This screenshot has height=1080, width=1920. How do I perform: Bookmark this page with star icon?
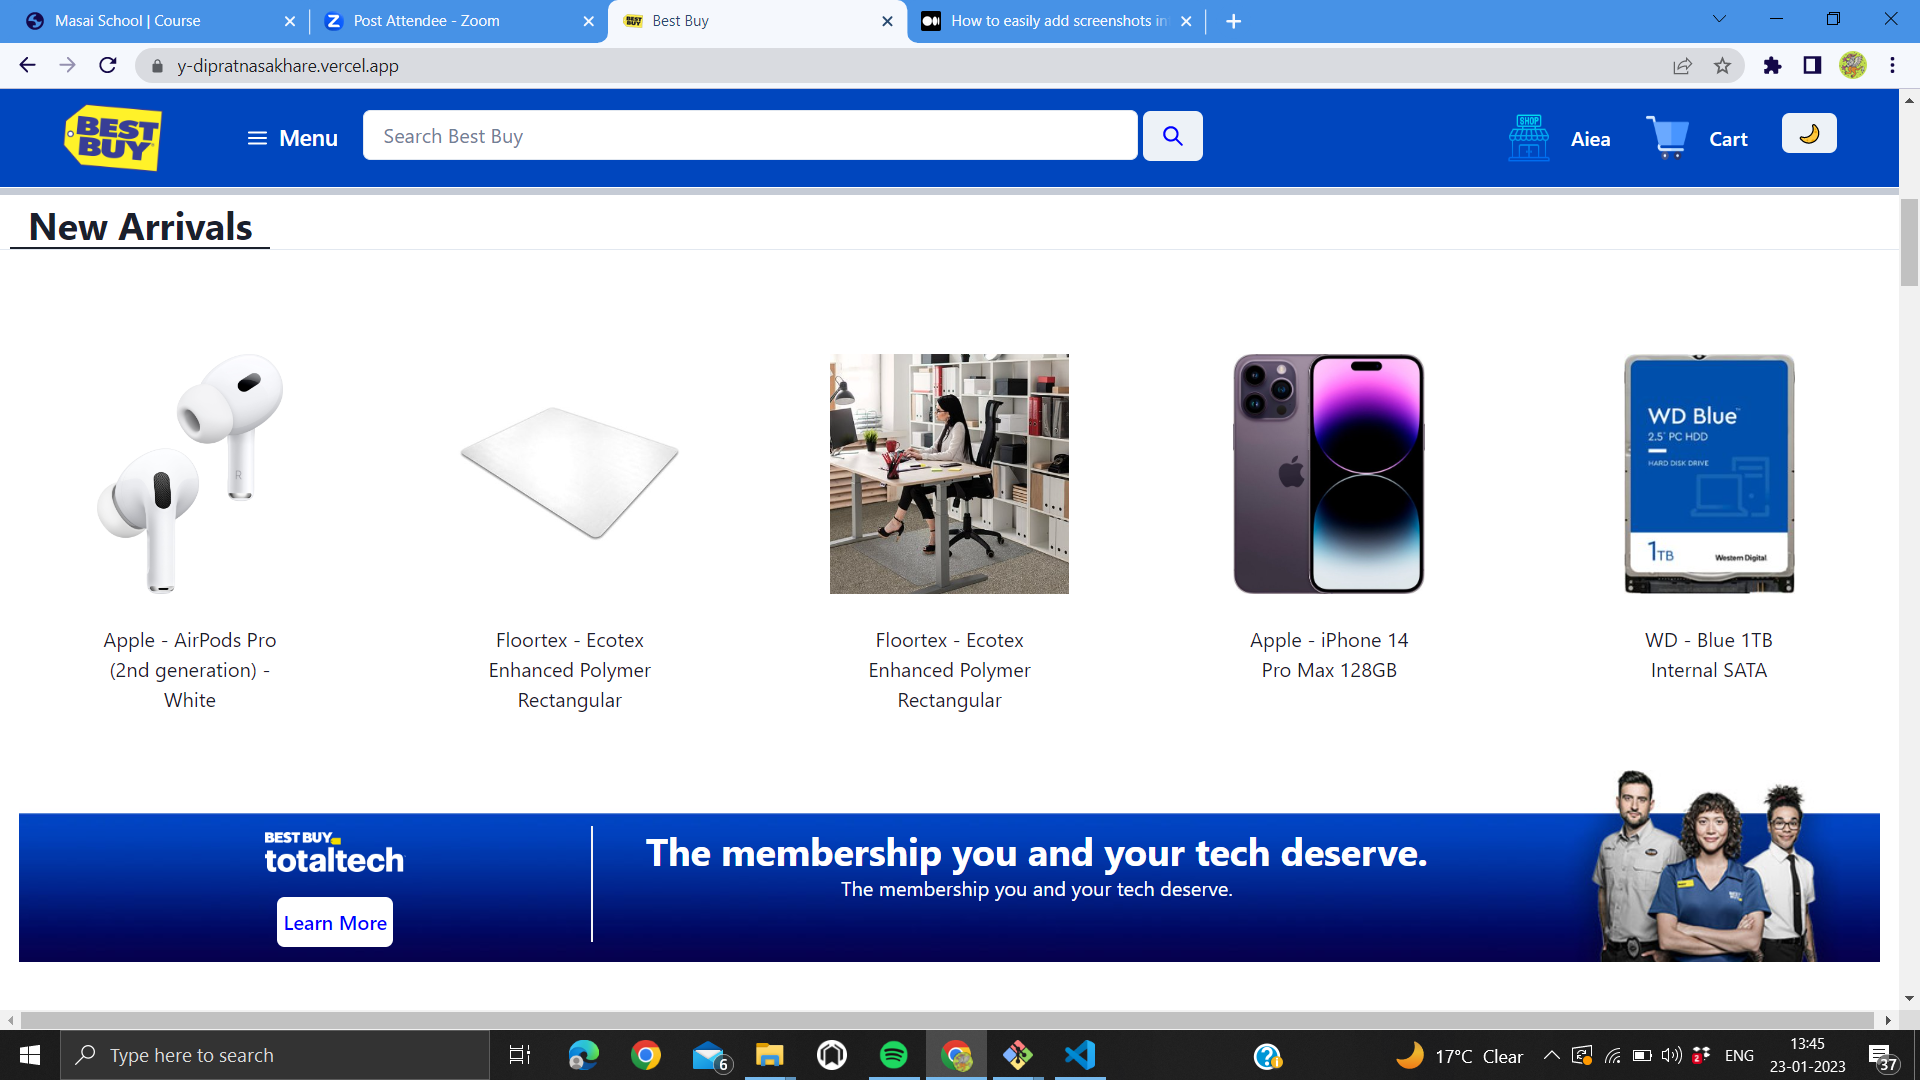pyautogui.click(x=1722, y=66)
